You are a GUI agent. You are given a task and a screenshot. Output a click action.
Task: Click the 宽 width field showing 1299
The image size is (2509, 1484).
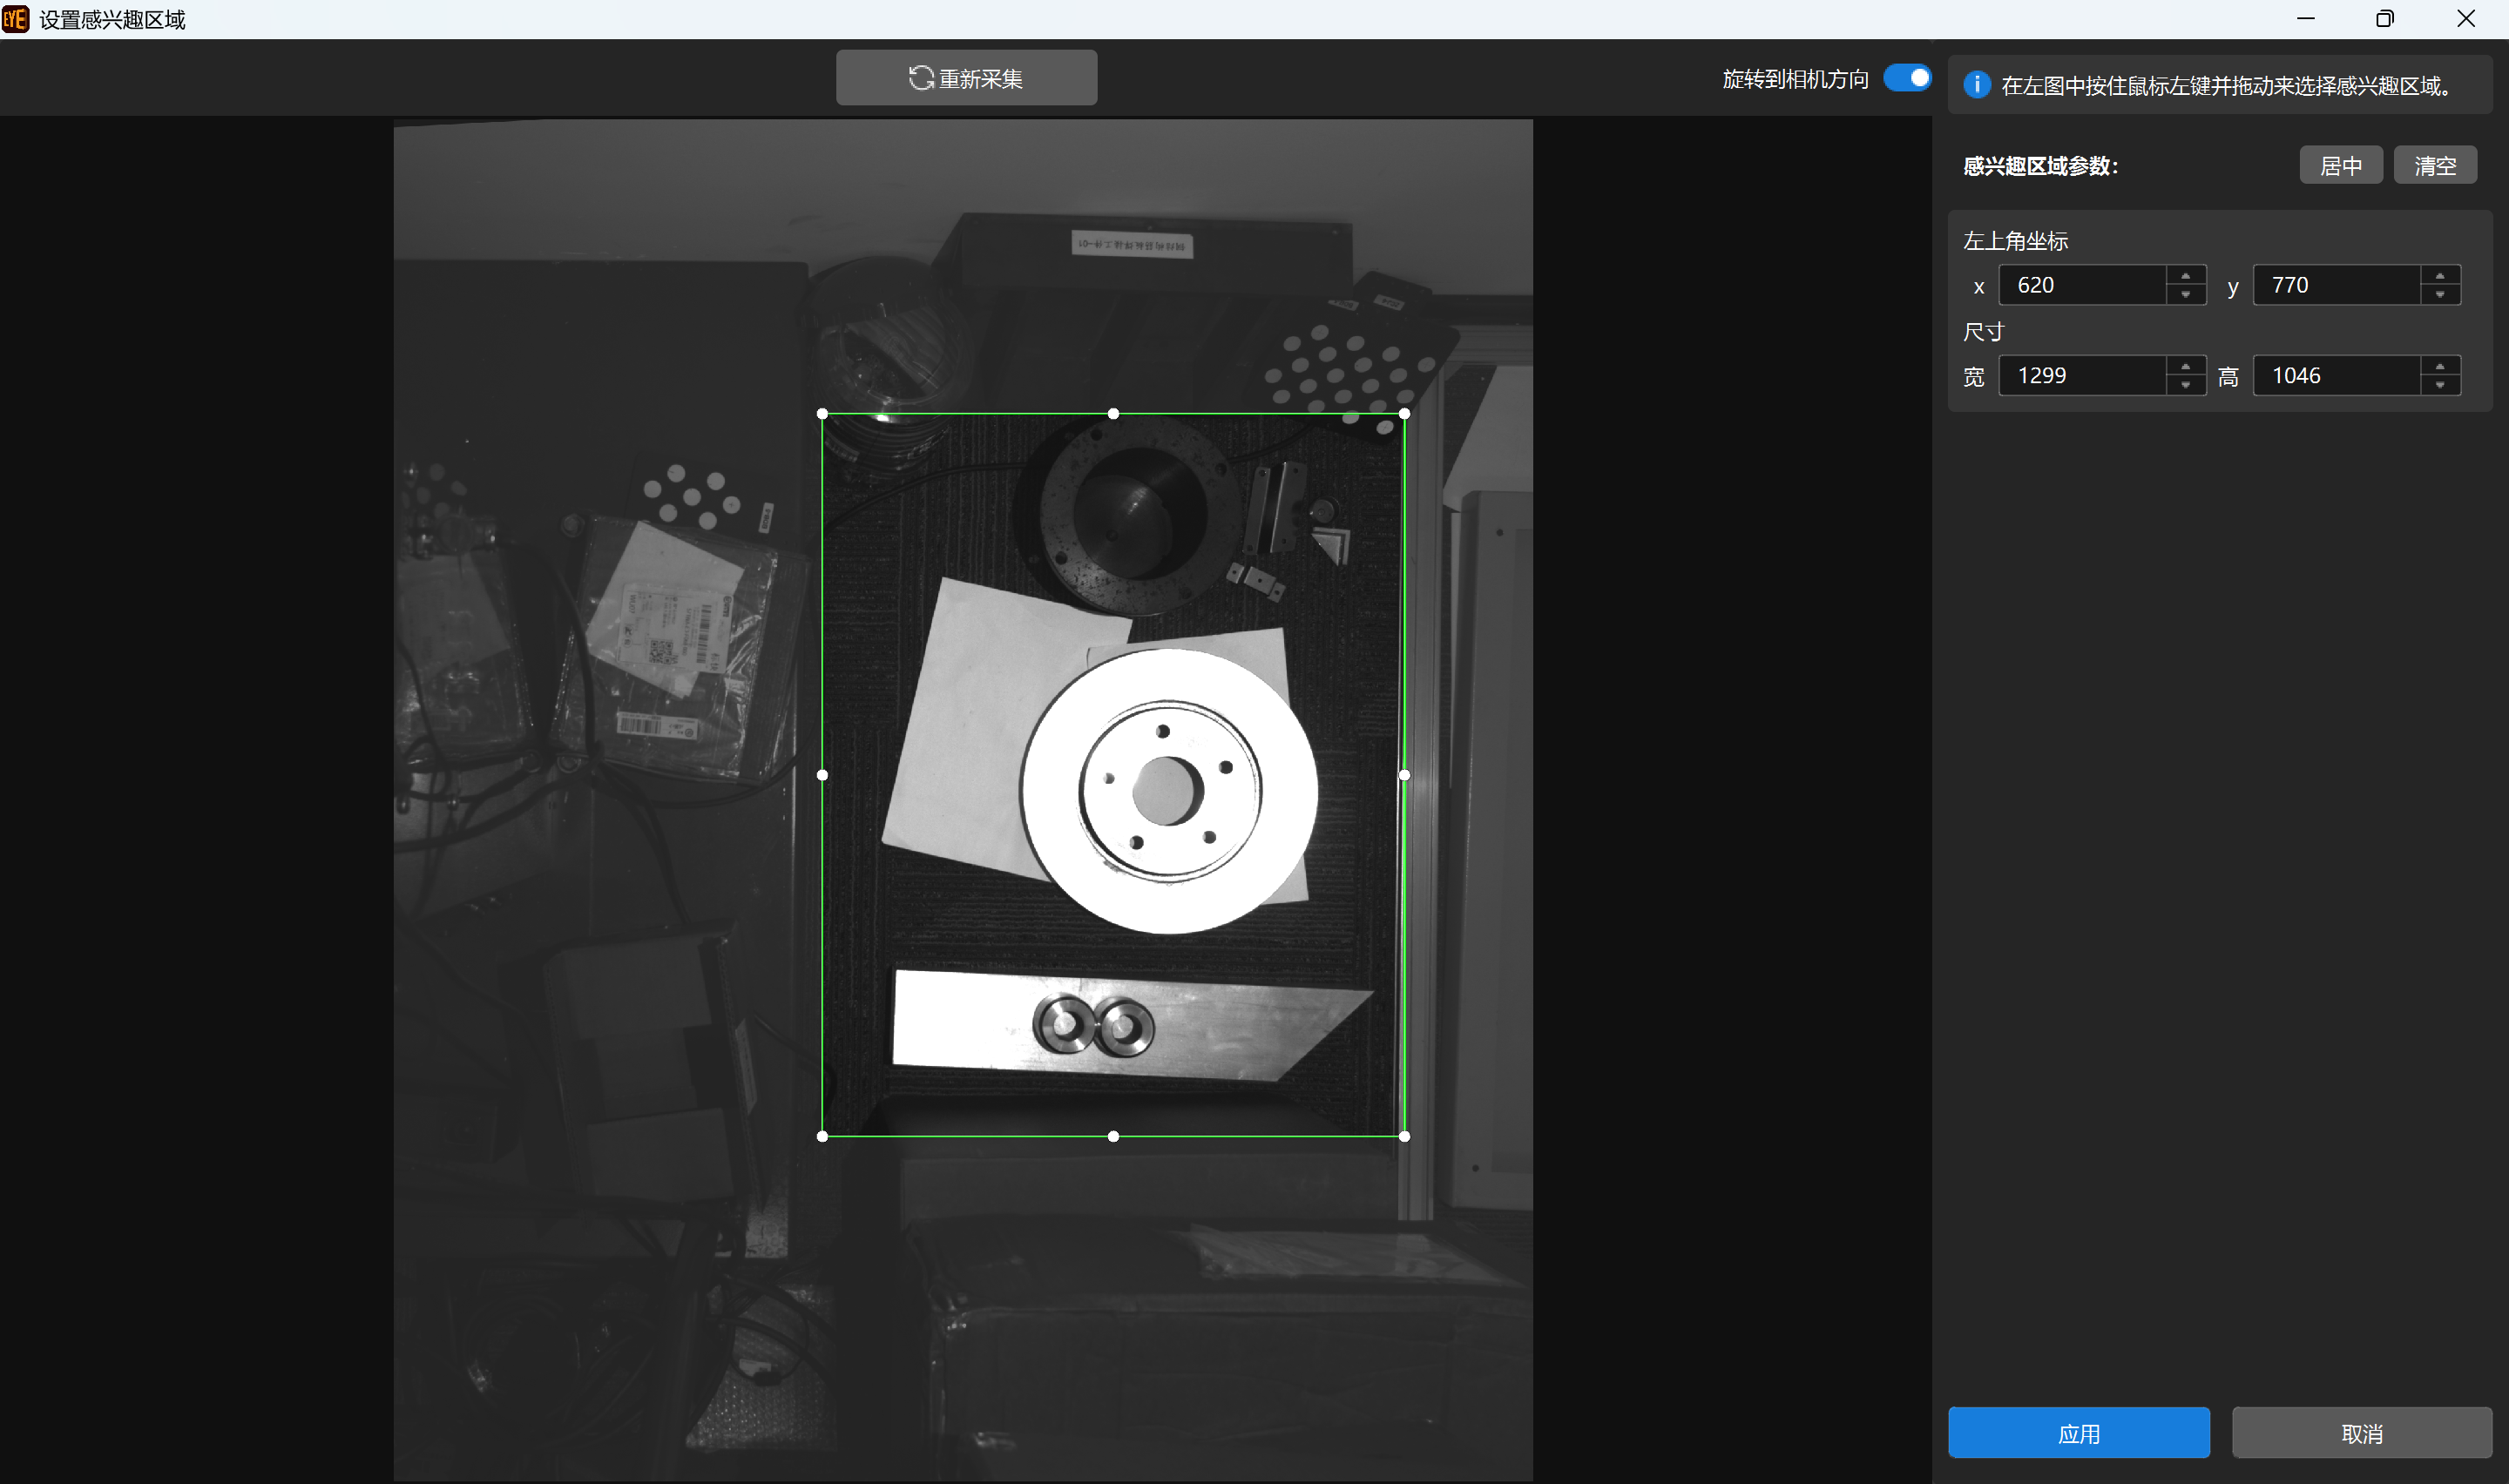tap(2082, 375)
